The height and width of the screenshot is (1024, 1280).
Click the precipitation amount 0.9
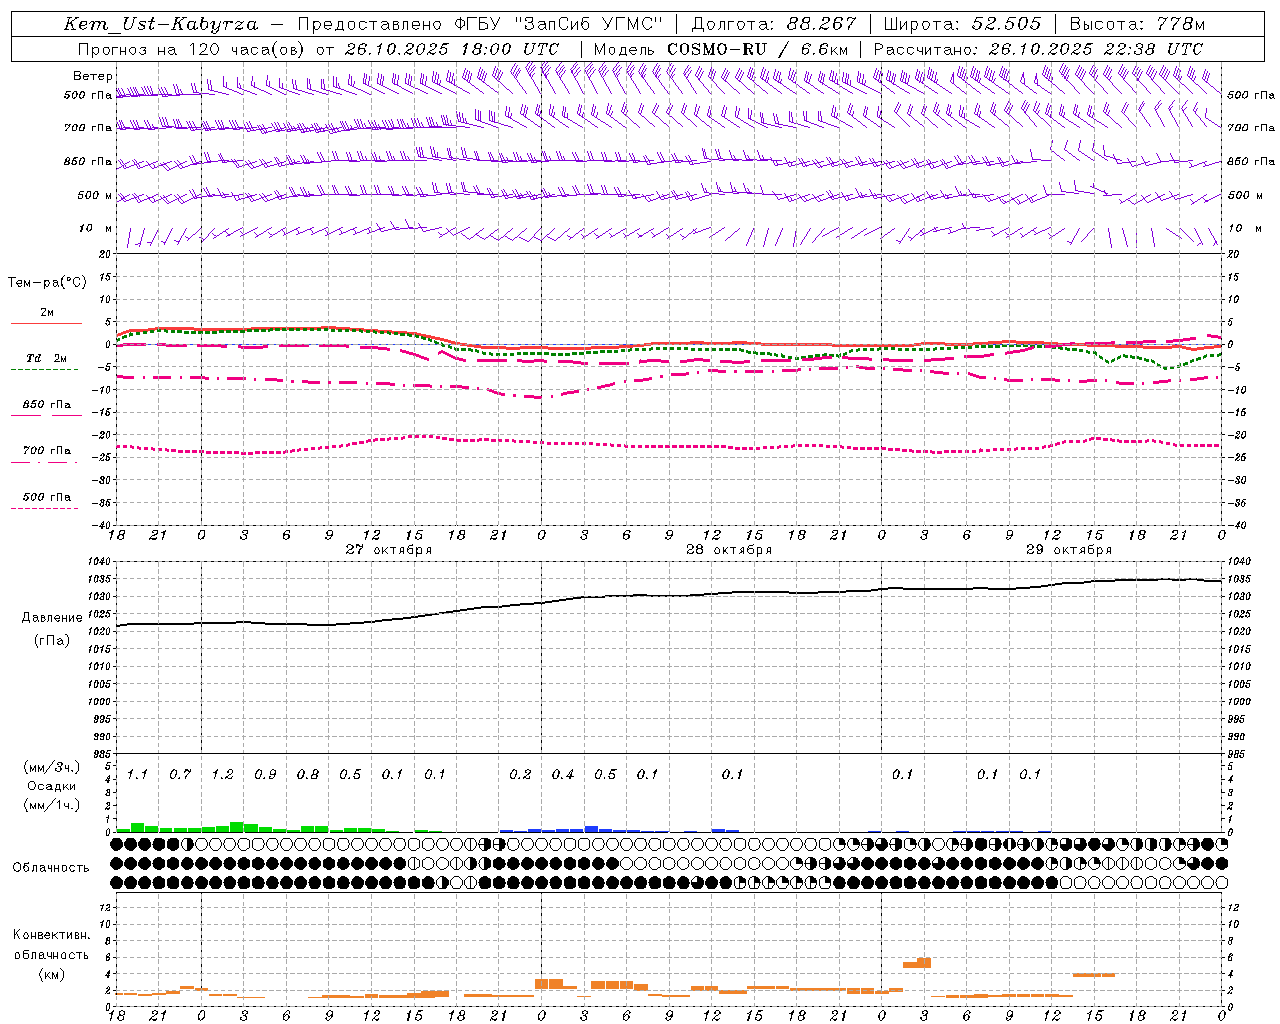pos(265,775)
